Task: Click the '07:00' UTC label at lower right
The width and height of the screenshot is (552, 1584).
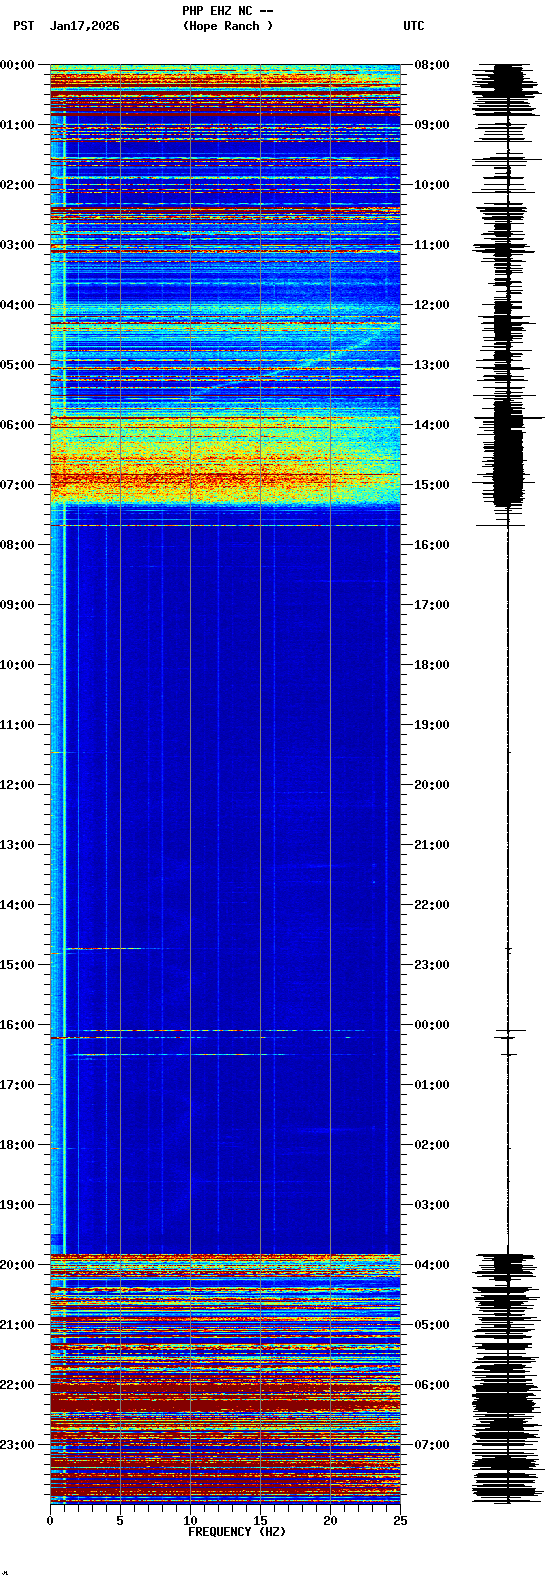Action: (432, 1445)
